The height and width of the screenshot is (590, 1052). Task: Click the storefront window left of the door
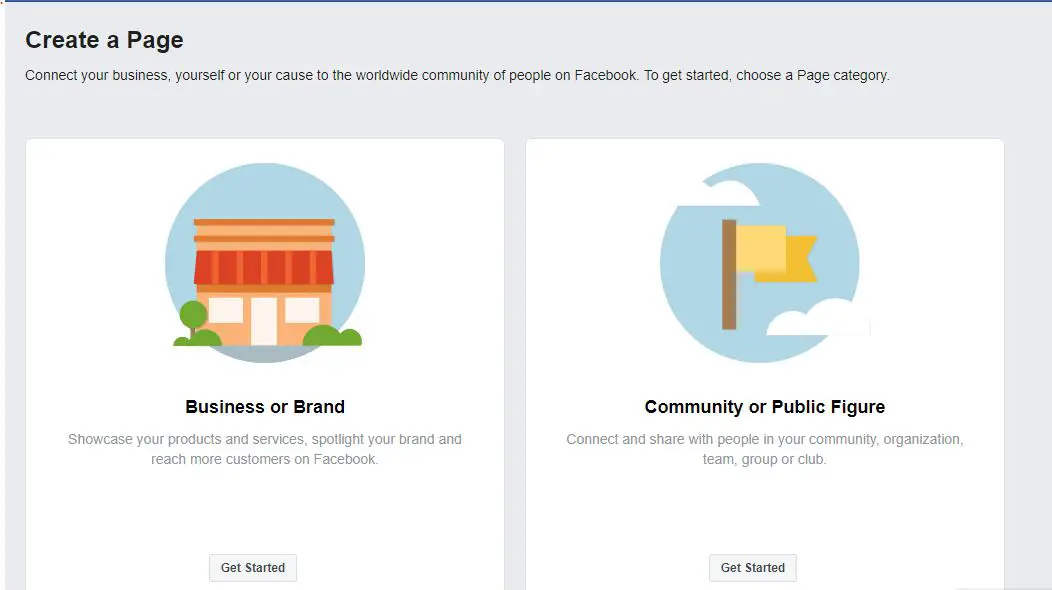[x=226, y=310]
